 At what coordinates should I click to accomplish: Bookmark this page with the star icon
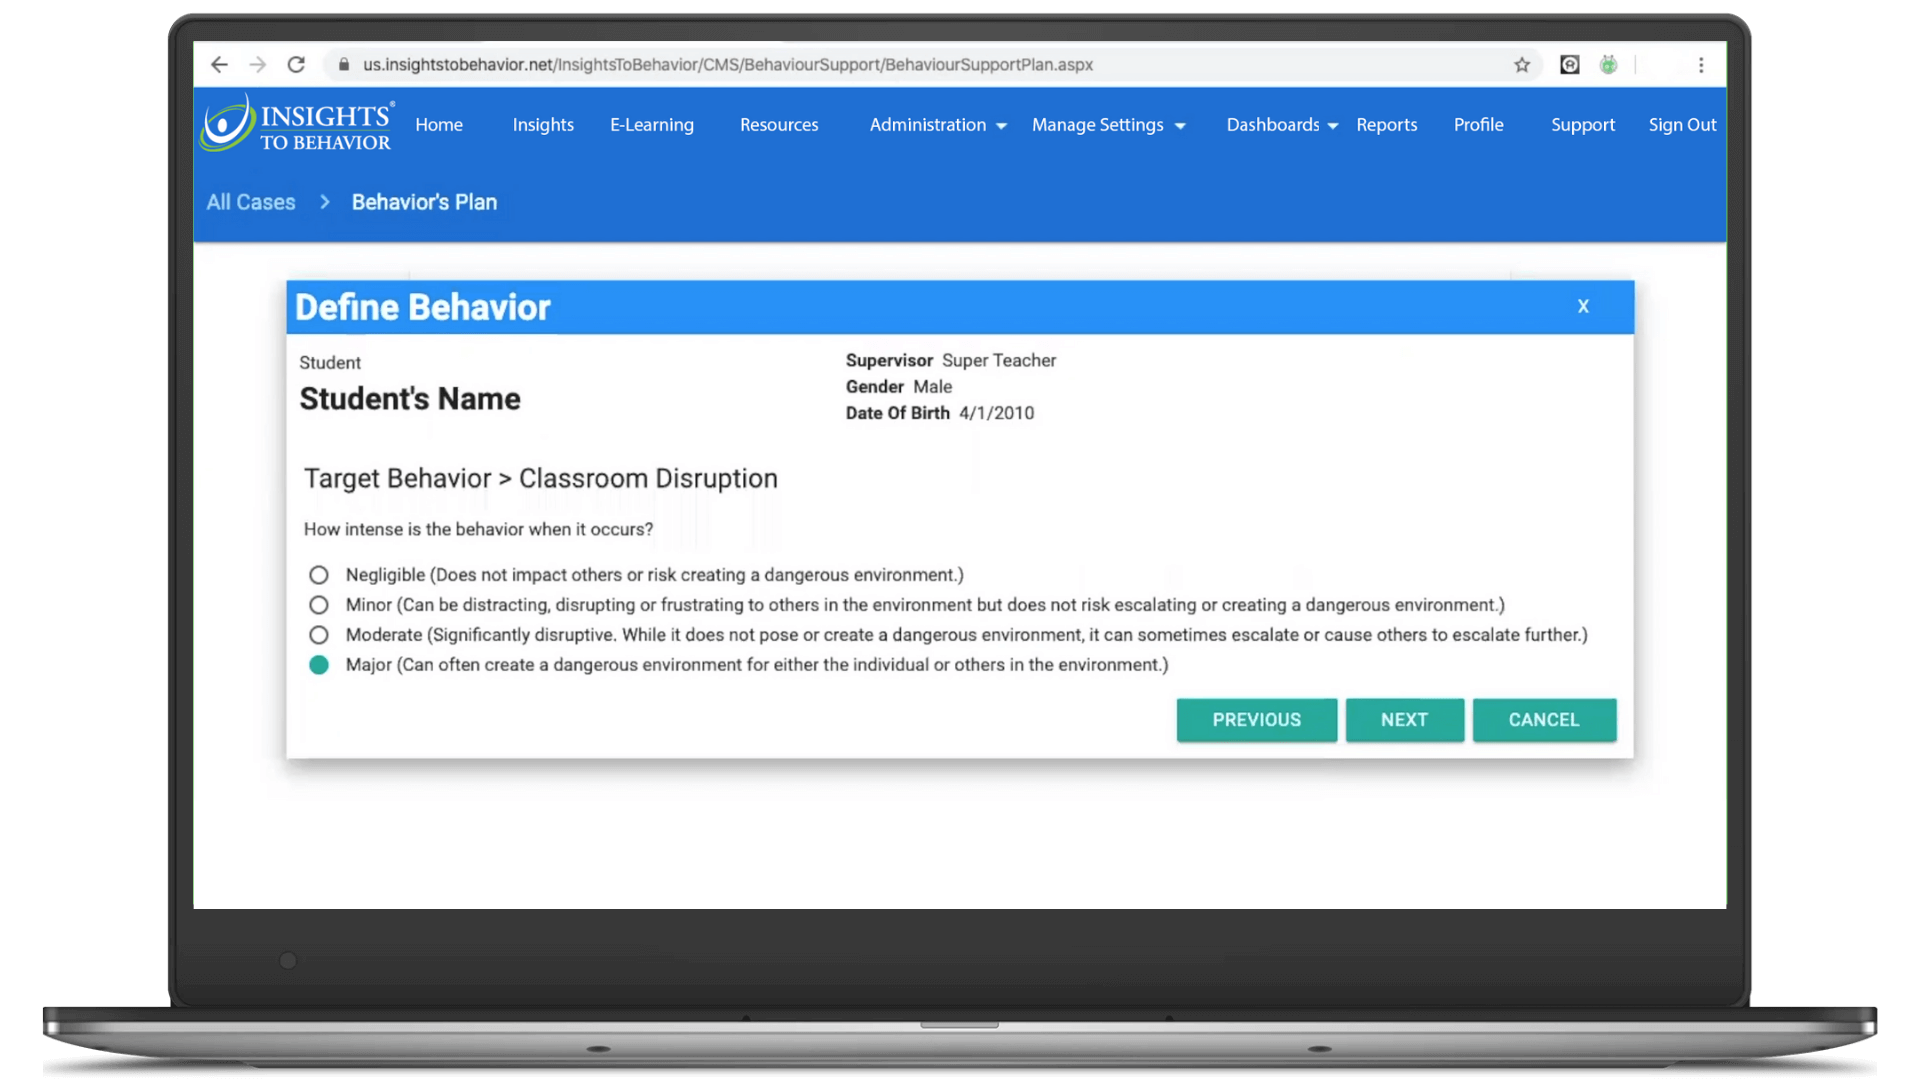pyautogui.click(x=1522, y=65)
